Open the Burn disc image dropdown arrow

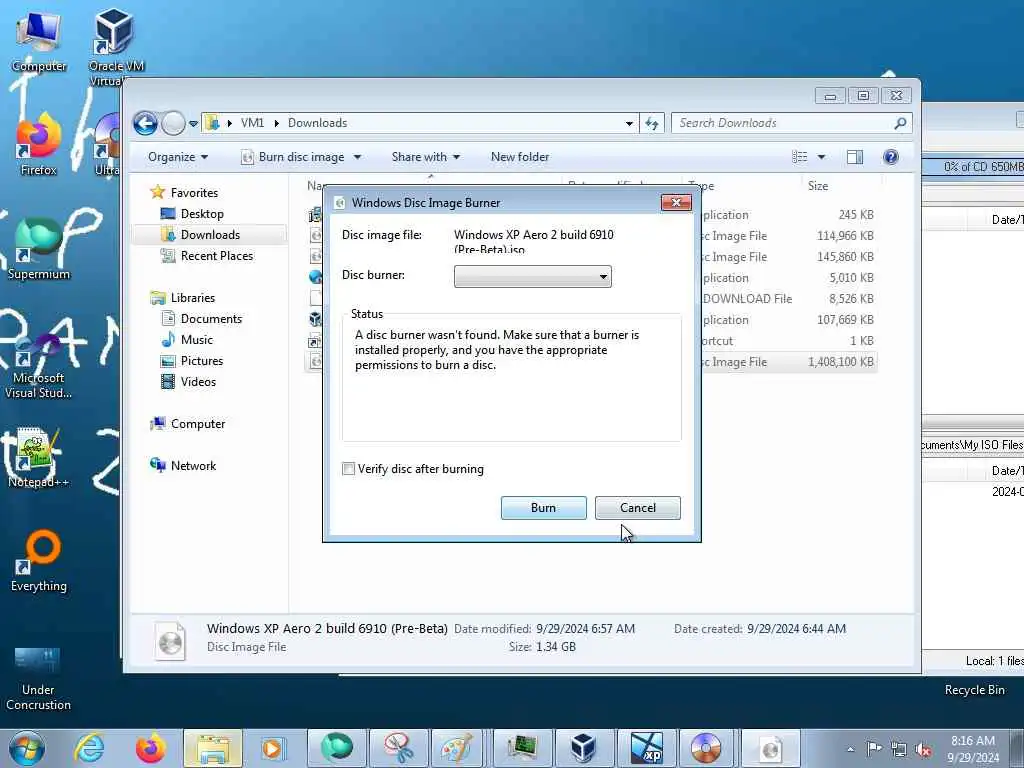pyautogui.click(x=357, y=157)
